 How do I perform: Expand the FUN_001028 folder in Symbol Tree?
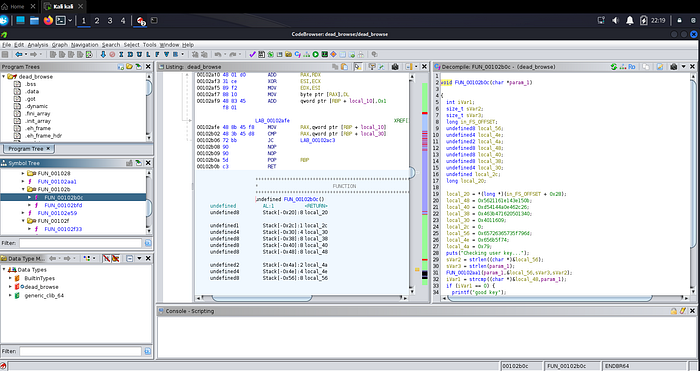pos(23,173)
